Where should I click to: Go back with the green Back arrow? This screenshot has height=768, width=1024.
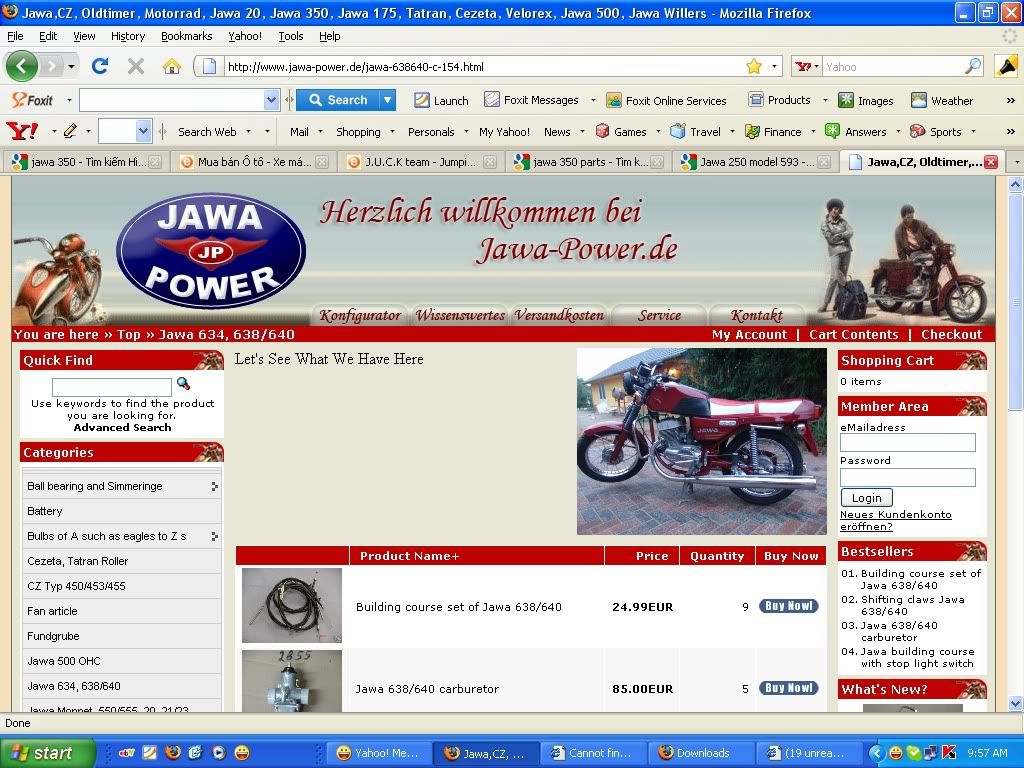coord(22,66)
